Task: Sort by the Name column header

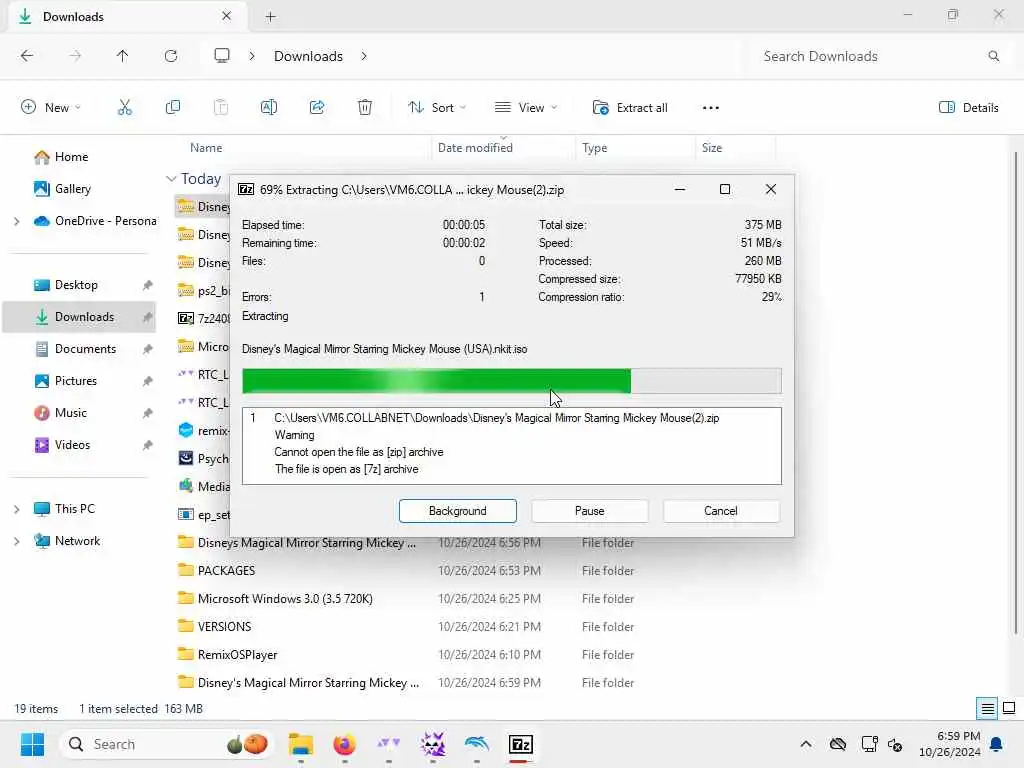Action: pyautogui.click(x=206, y=148)
